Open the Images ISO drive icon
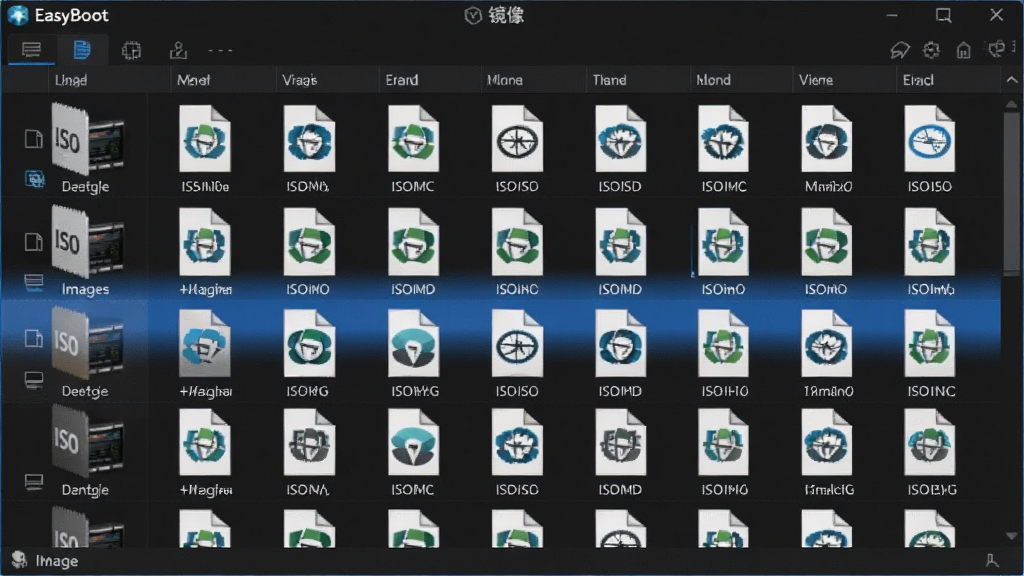 coord(88,242)
